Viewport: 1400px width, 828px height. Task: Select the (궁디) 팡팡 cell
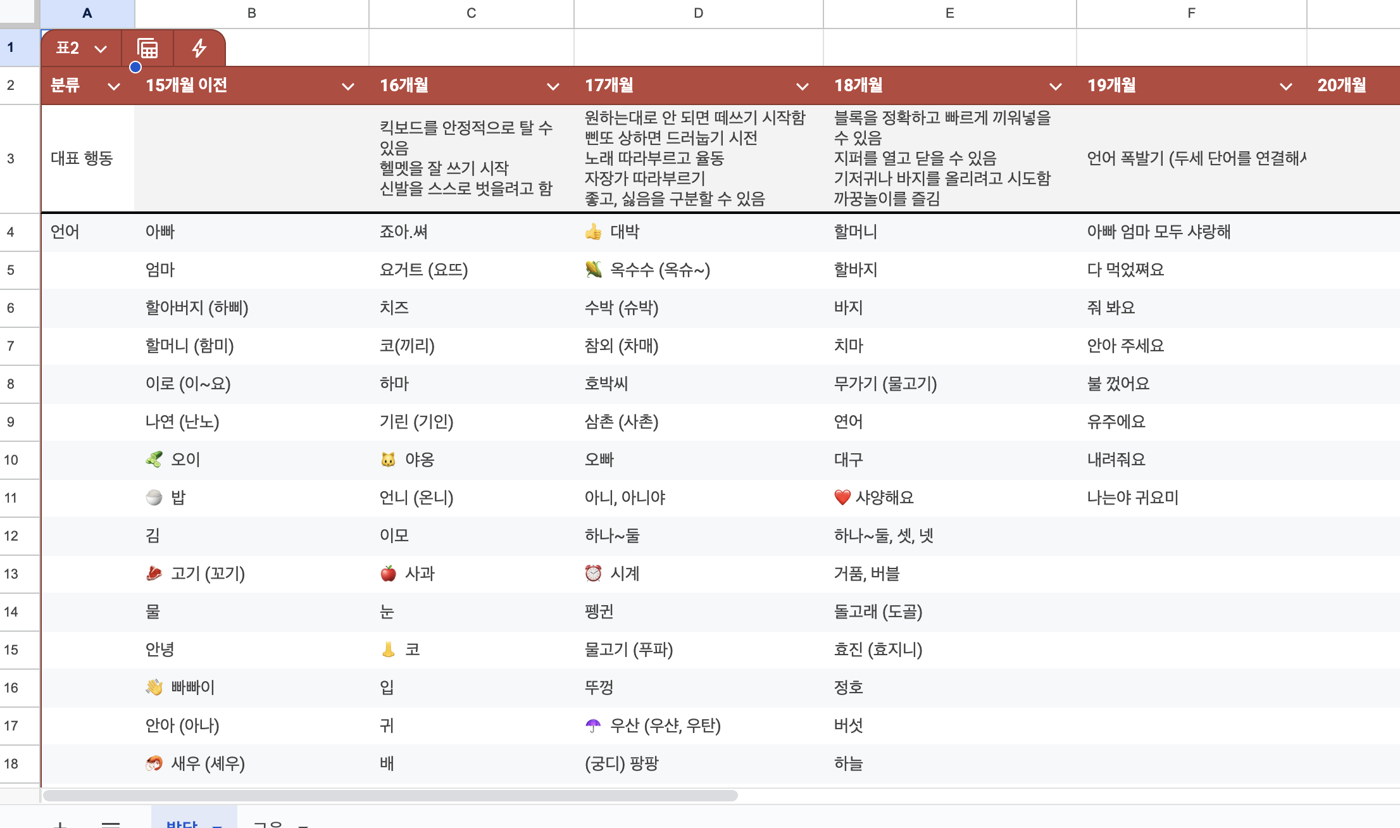[x=698, y=764]
